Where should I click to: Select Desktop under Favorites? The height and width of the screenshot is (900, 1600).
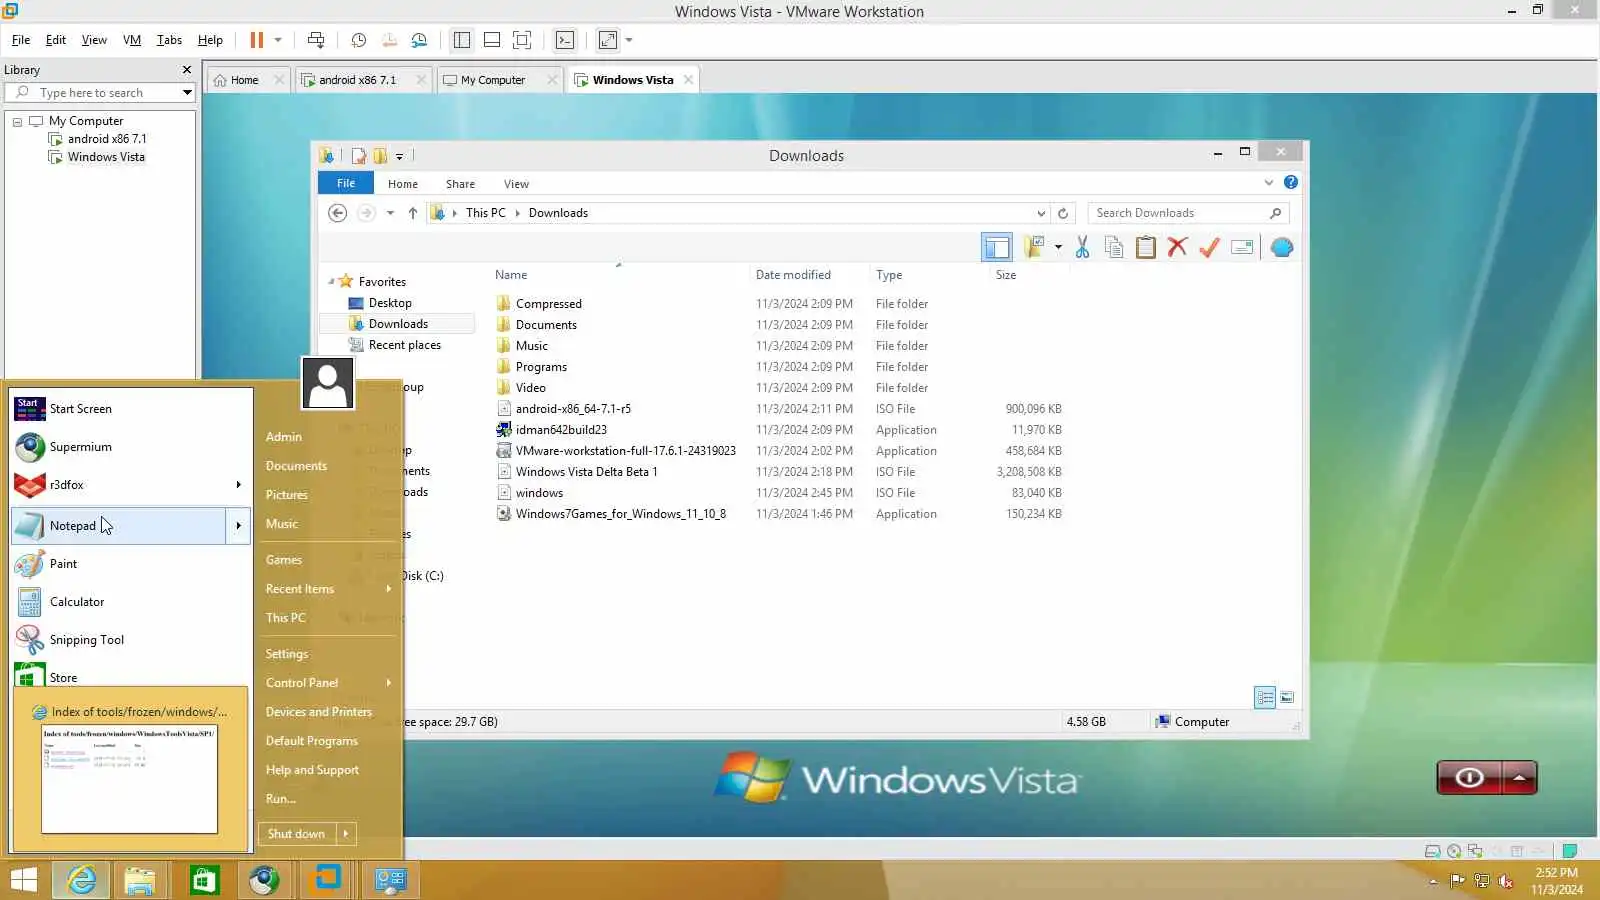pyautogui.click(x=390, y=303)
